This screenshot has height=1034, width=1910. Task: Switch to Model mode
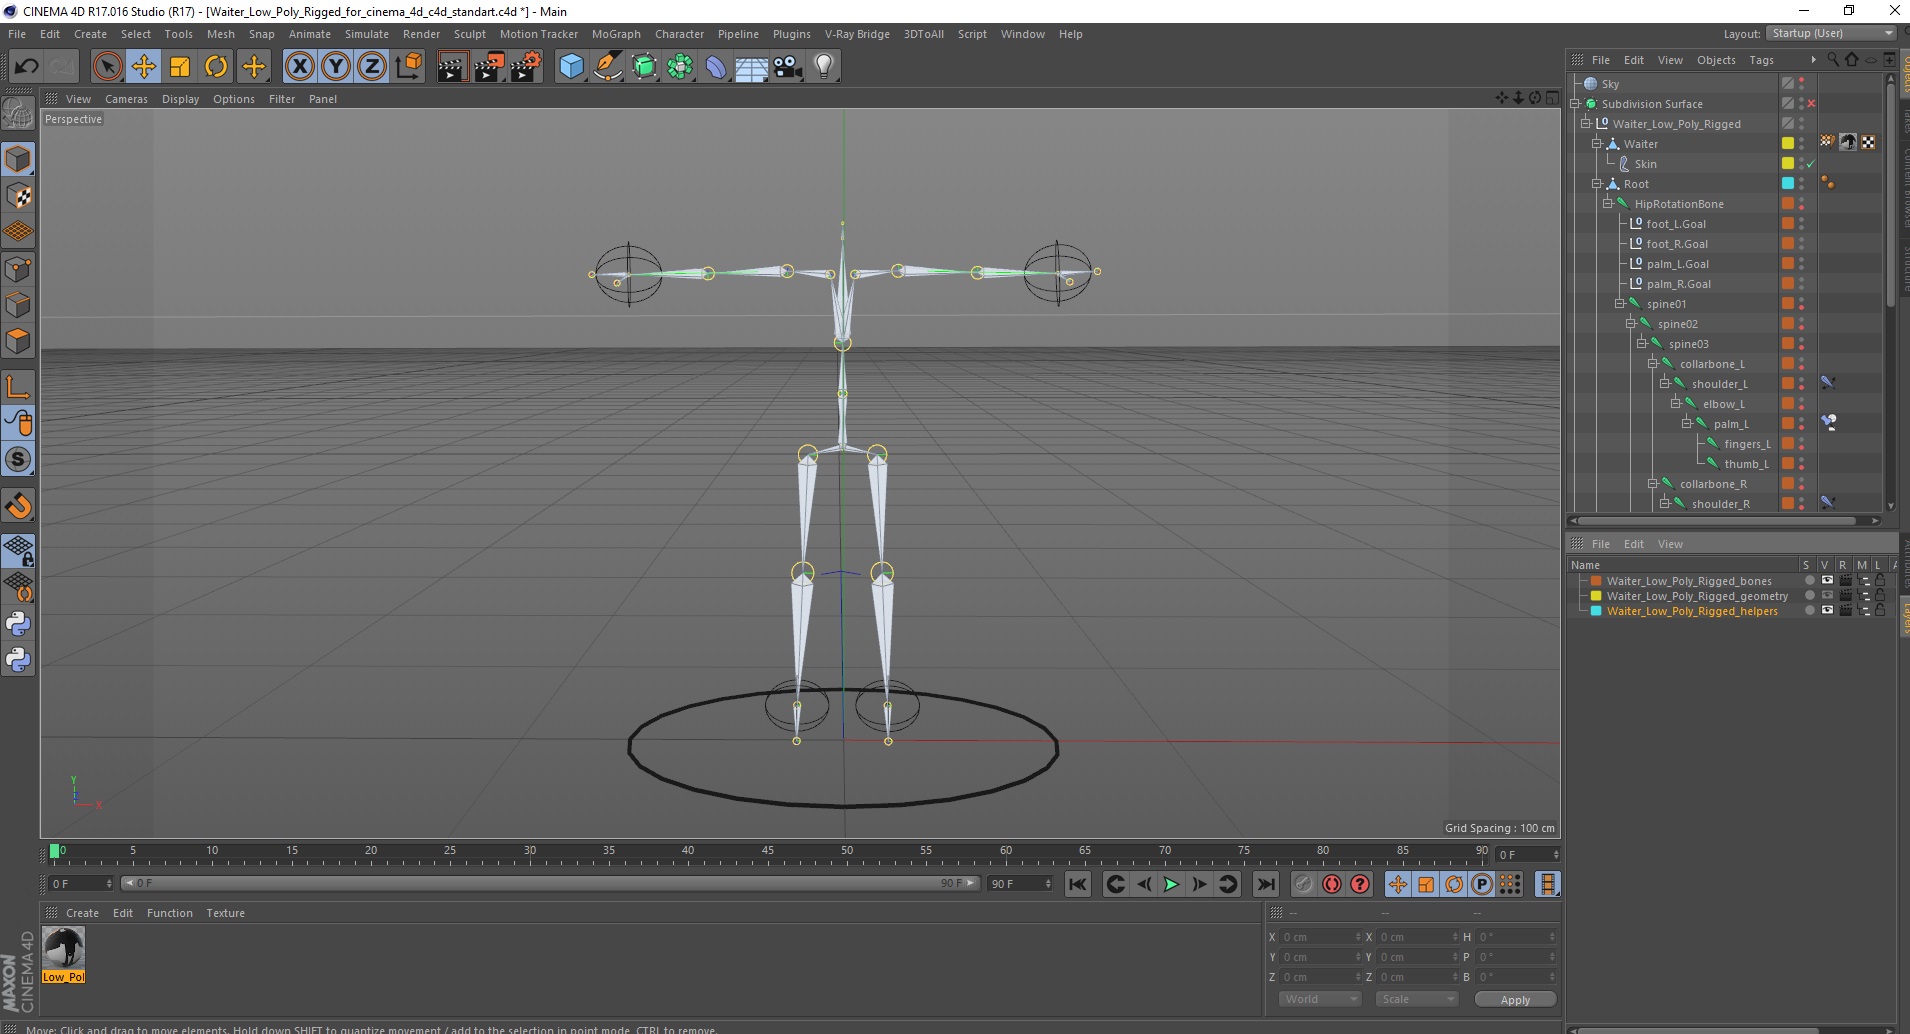pyautogui.click(x=18, y=159)
